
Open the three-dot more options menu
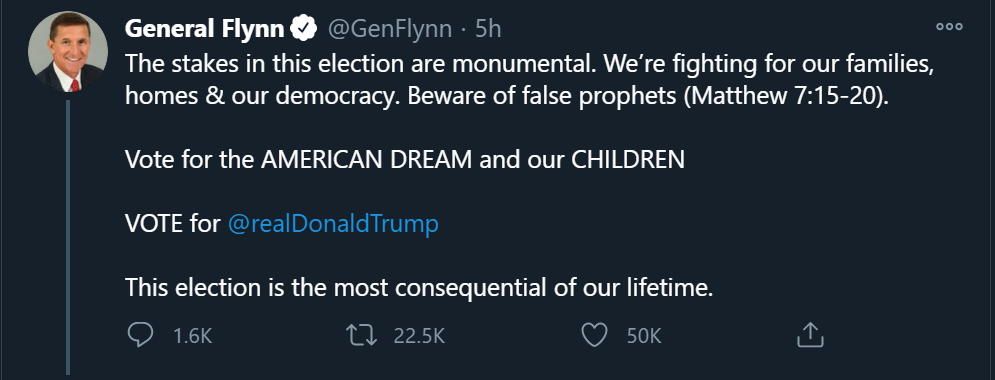click(x=949, y=27)
